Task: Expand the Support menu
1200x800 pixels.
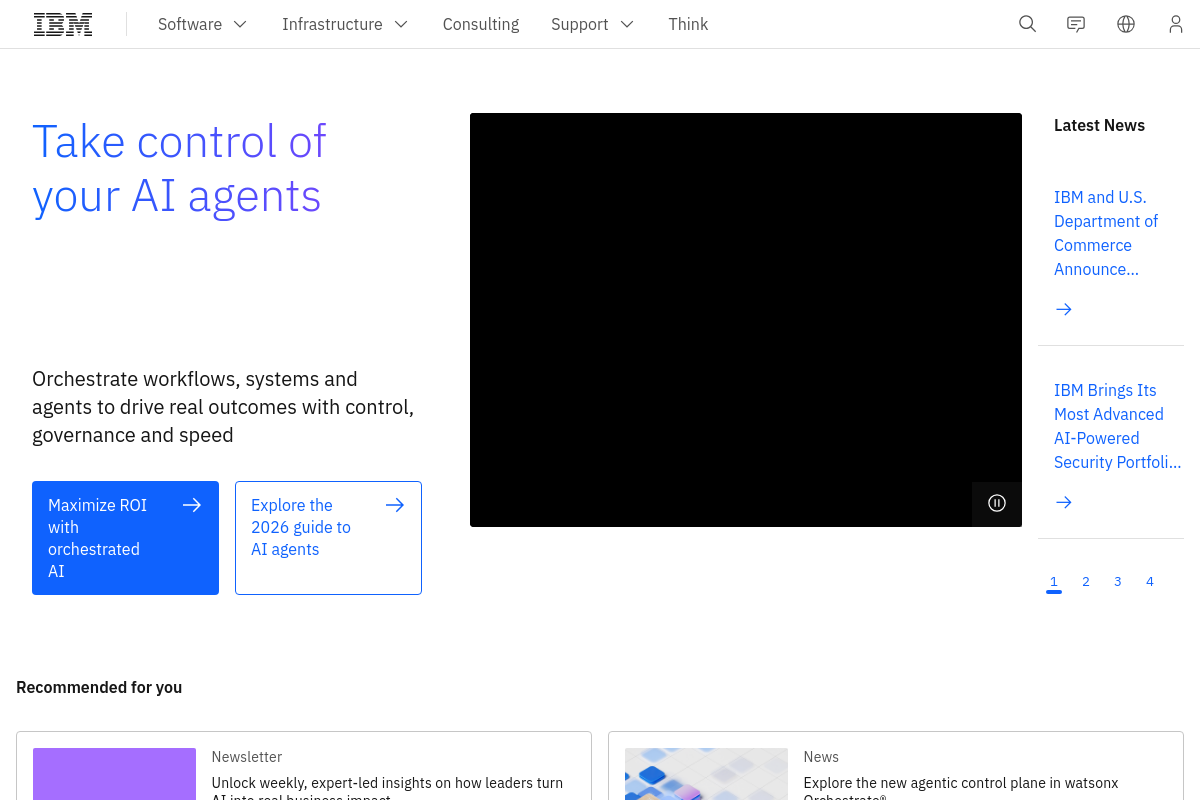Action: click(x=592, y=24)
